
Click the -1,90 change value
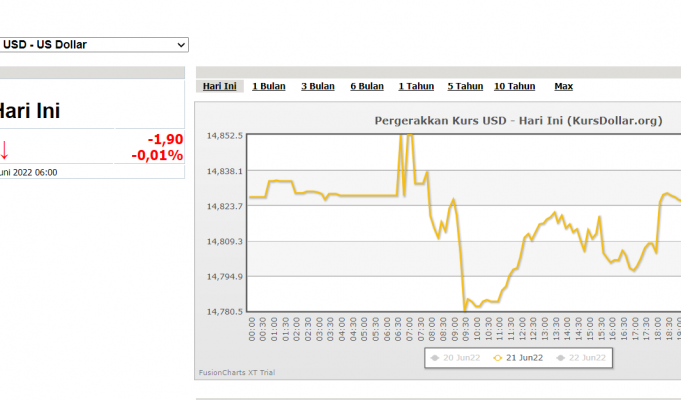coord(165,139)
